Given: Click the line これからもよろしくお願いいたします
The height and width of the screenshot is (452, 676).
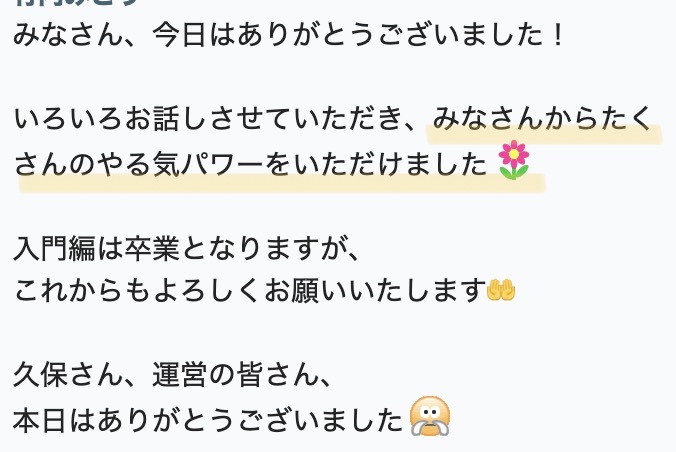Looking at the screenshot, I should (250, 290).
